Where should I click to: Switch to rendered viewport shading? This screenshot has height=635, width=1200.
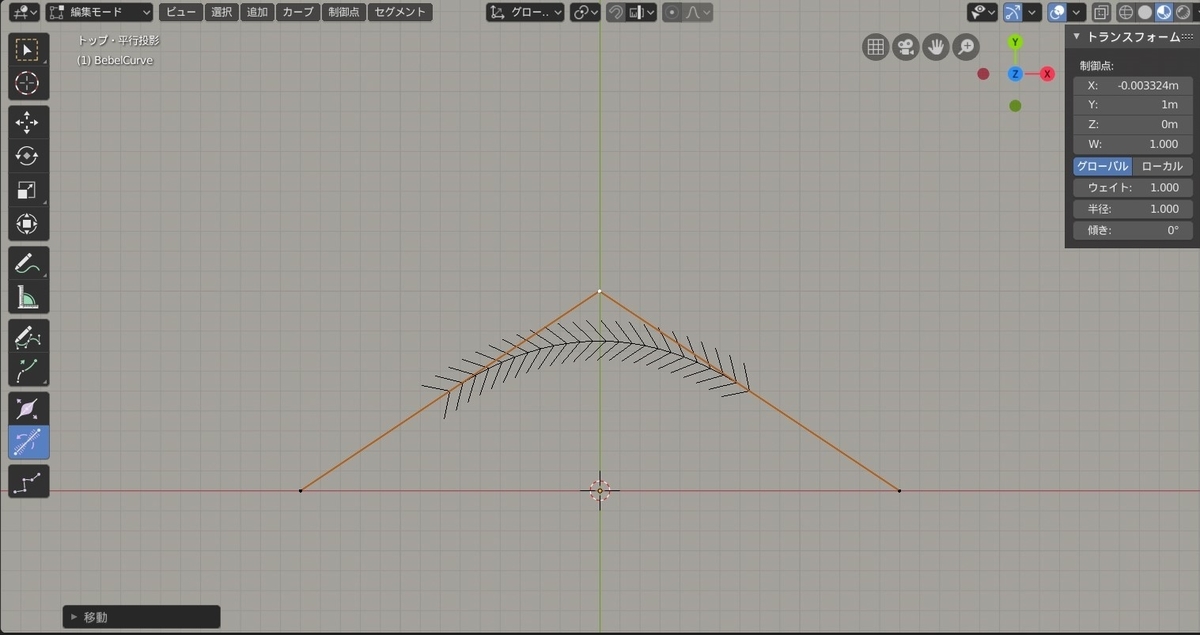1182,13
